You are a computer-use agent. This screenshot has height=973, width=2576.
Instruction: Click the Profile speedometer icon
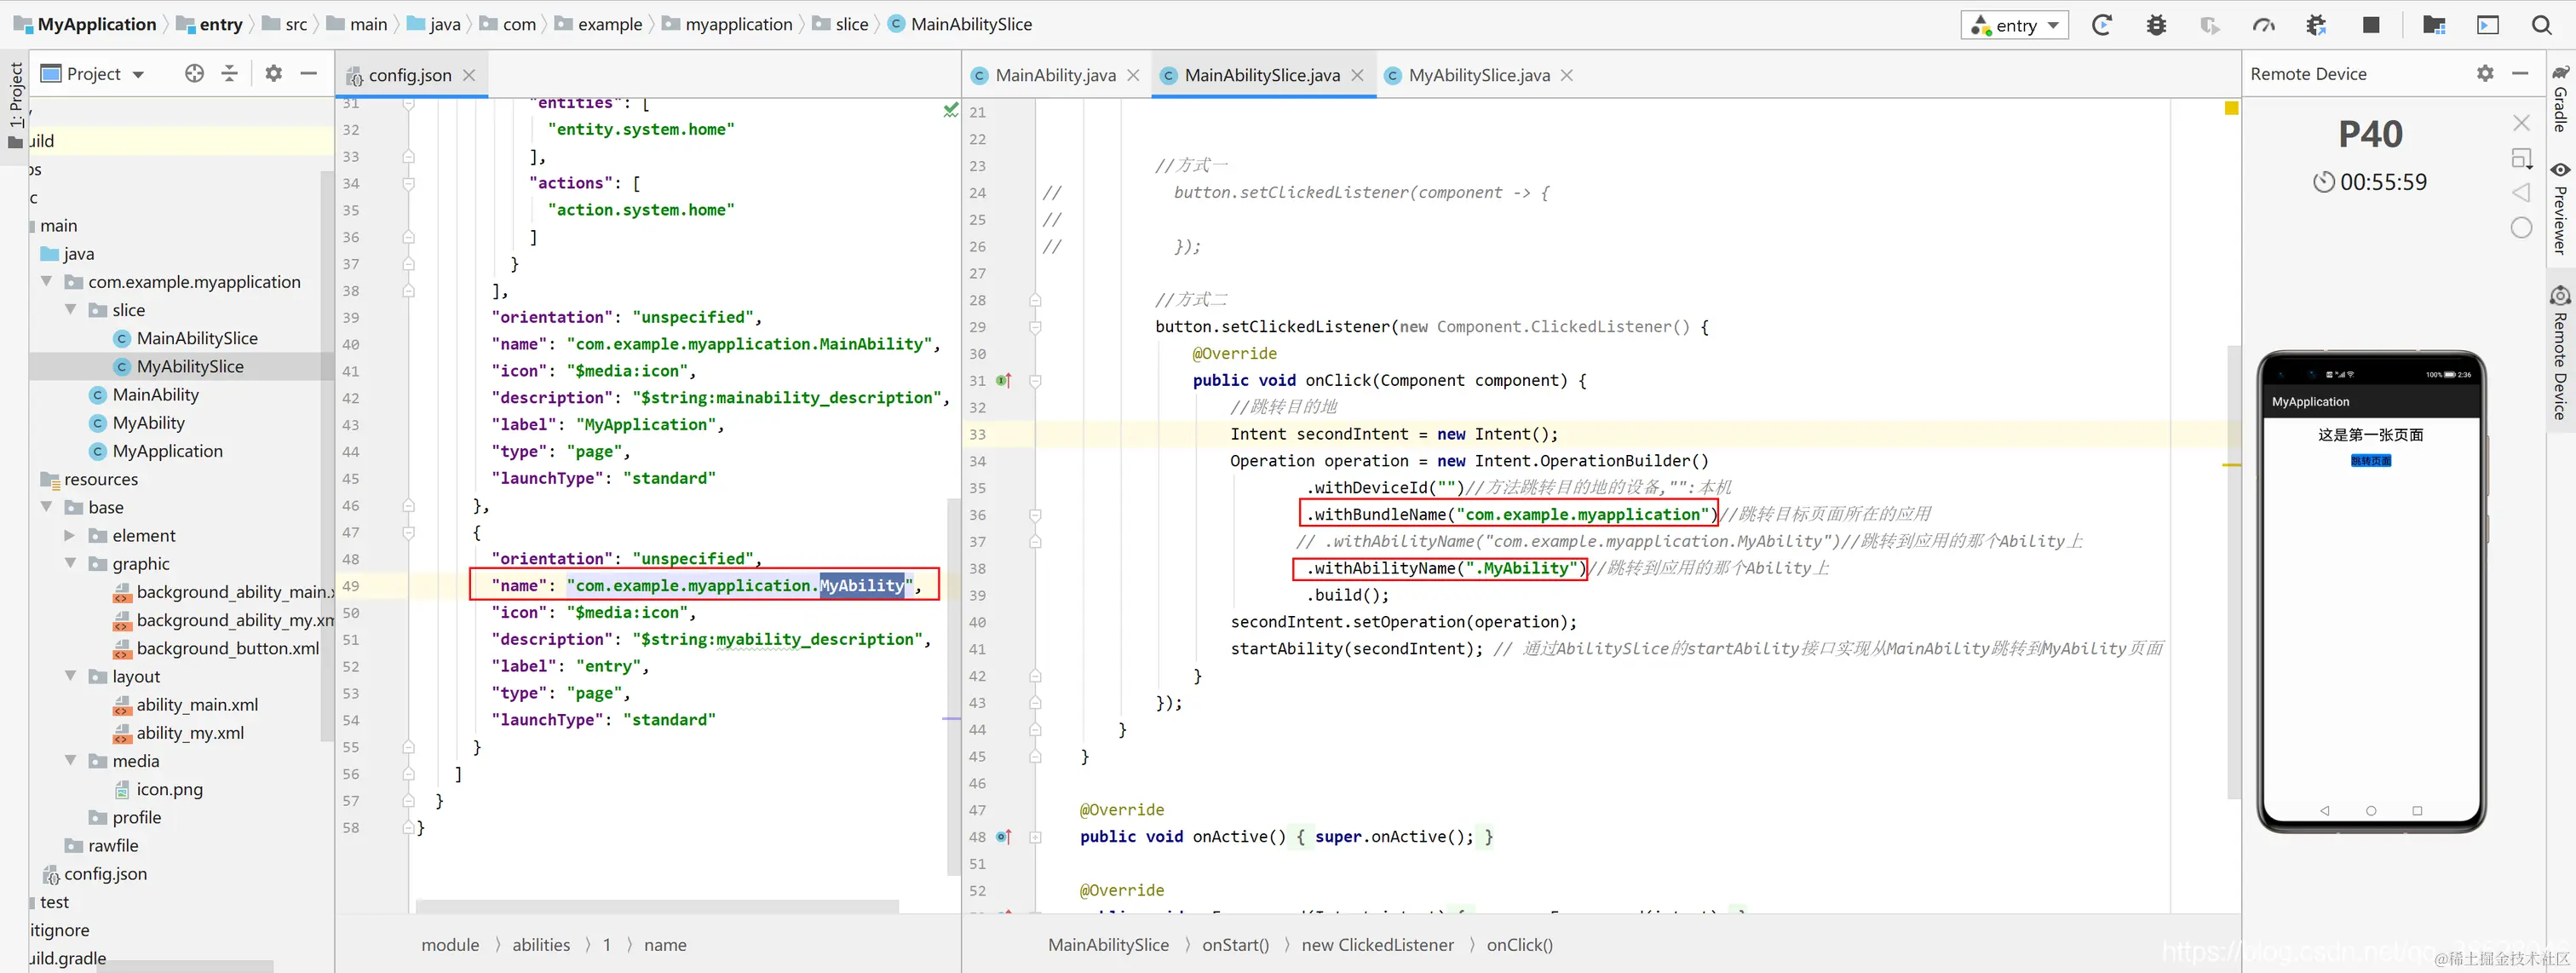click(2263, 25)
